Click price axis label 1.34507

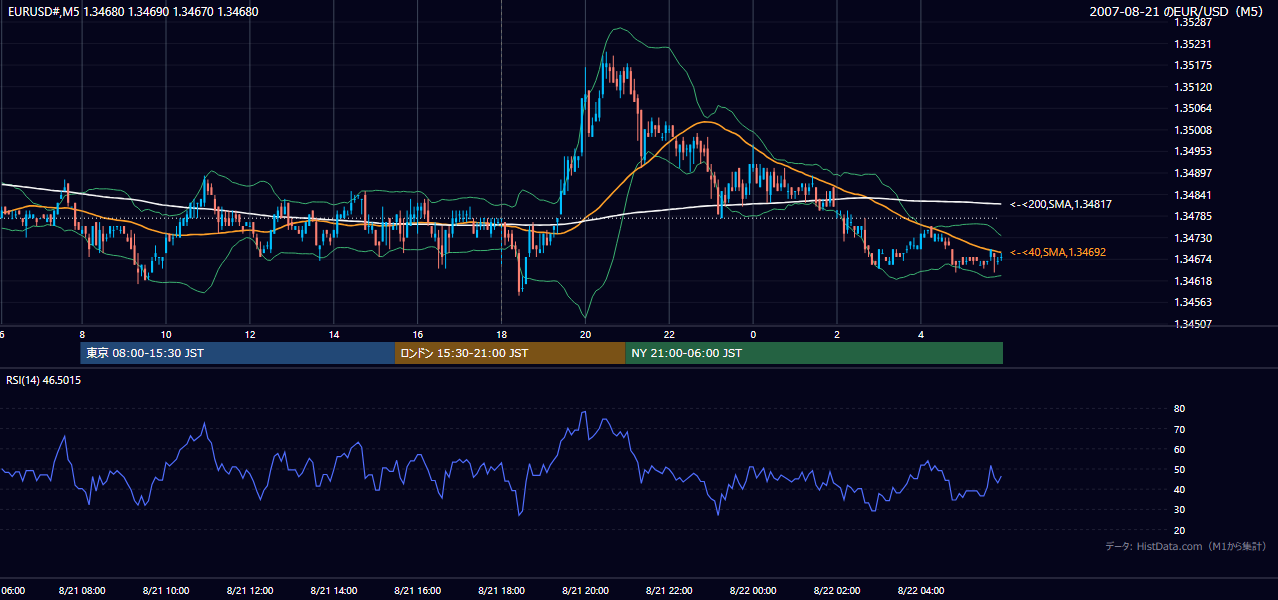click(1194, 324)
